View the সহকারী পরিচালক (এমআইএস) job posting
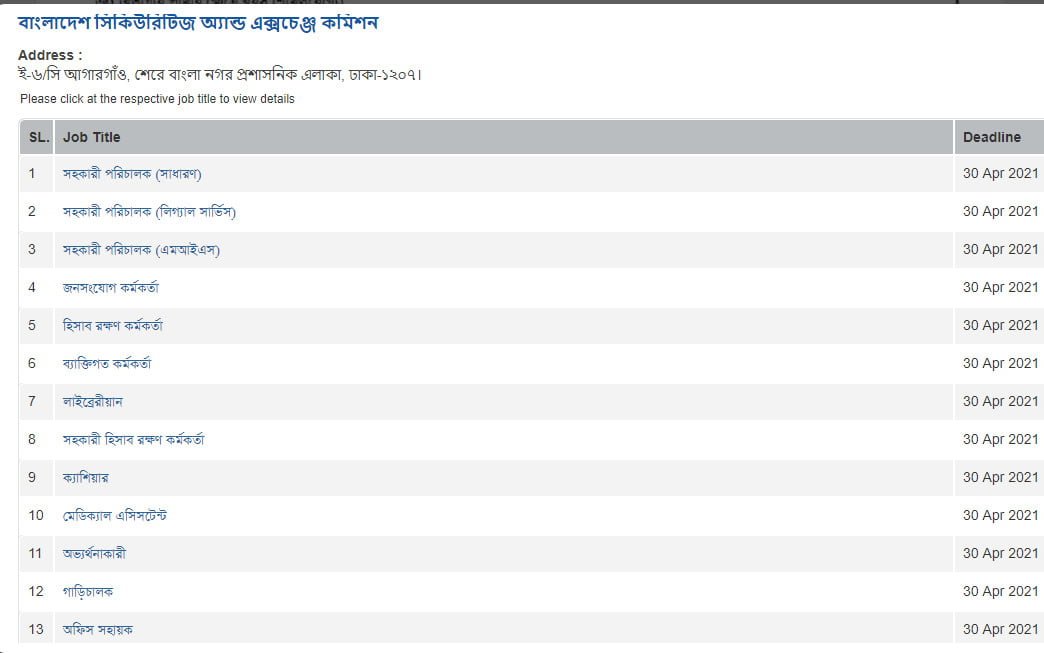Viewport: 1044px width, 653px height. tap(141, 250)
